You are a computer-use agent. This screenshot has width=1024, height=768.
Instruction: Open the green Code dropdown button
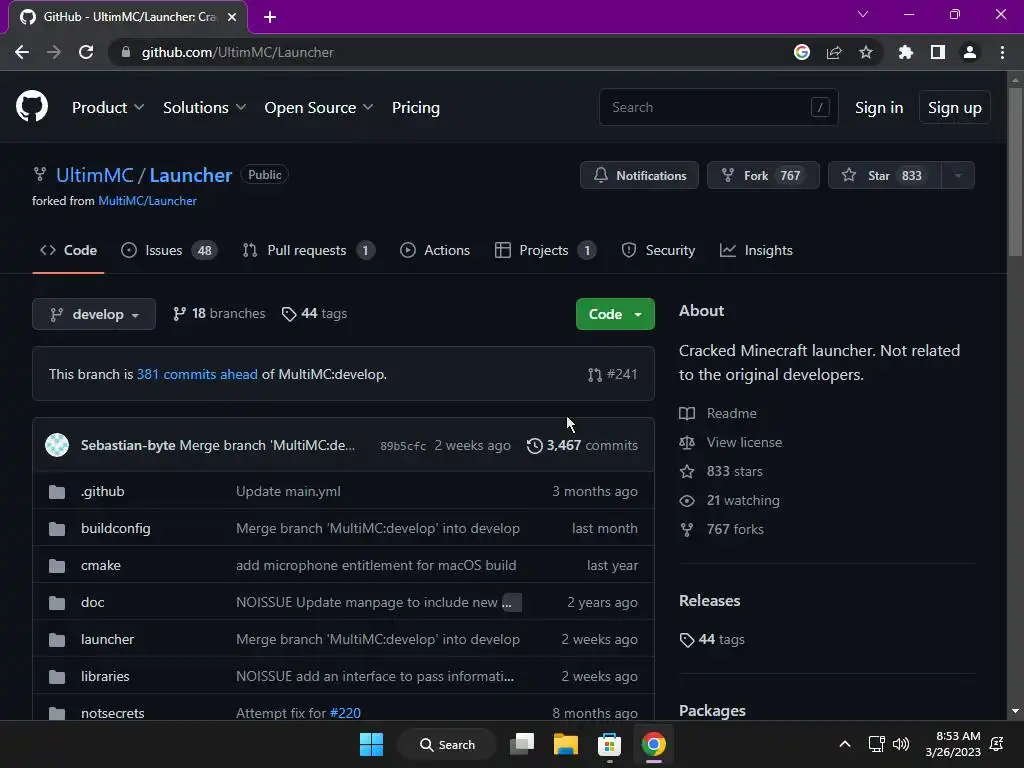(615, 314)
